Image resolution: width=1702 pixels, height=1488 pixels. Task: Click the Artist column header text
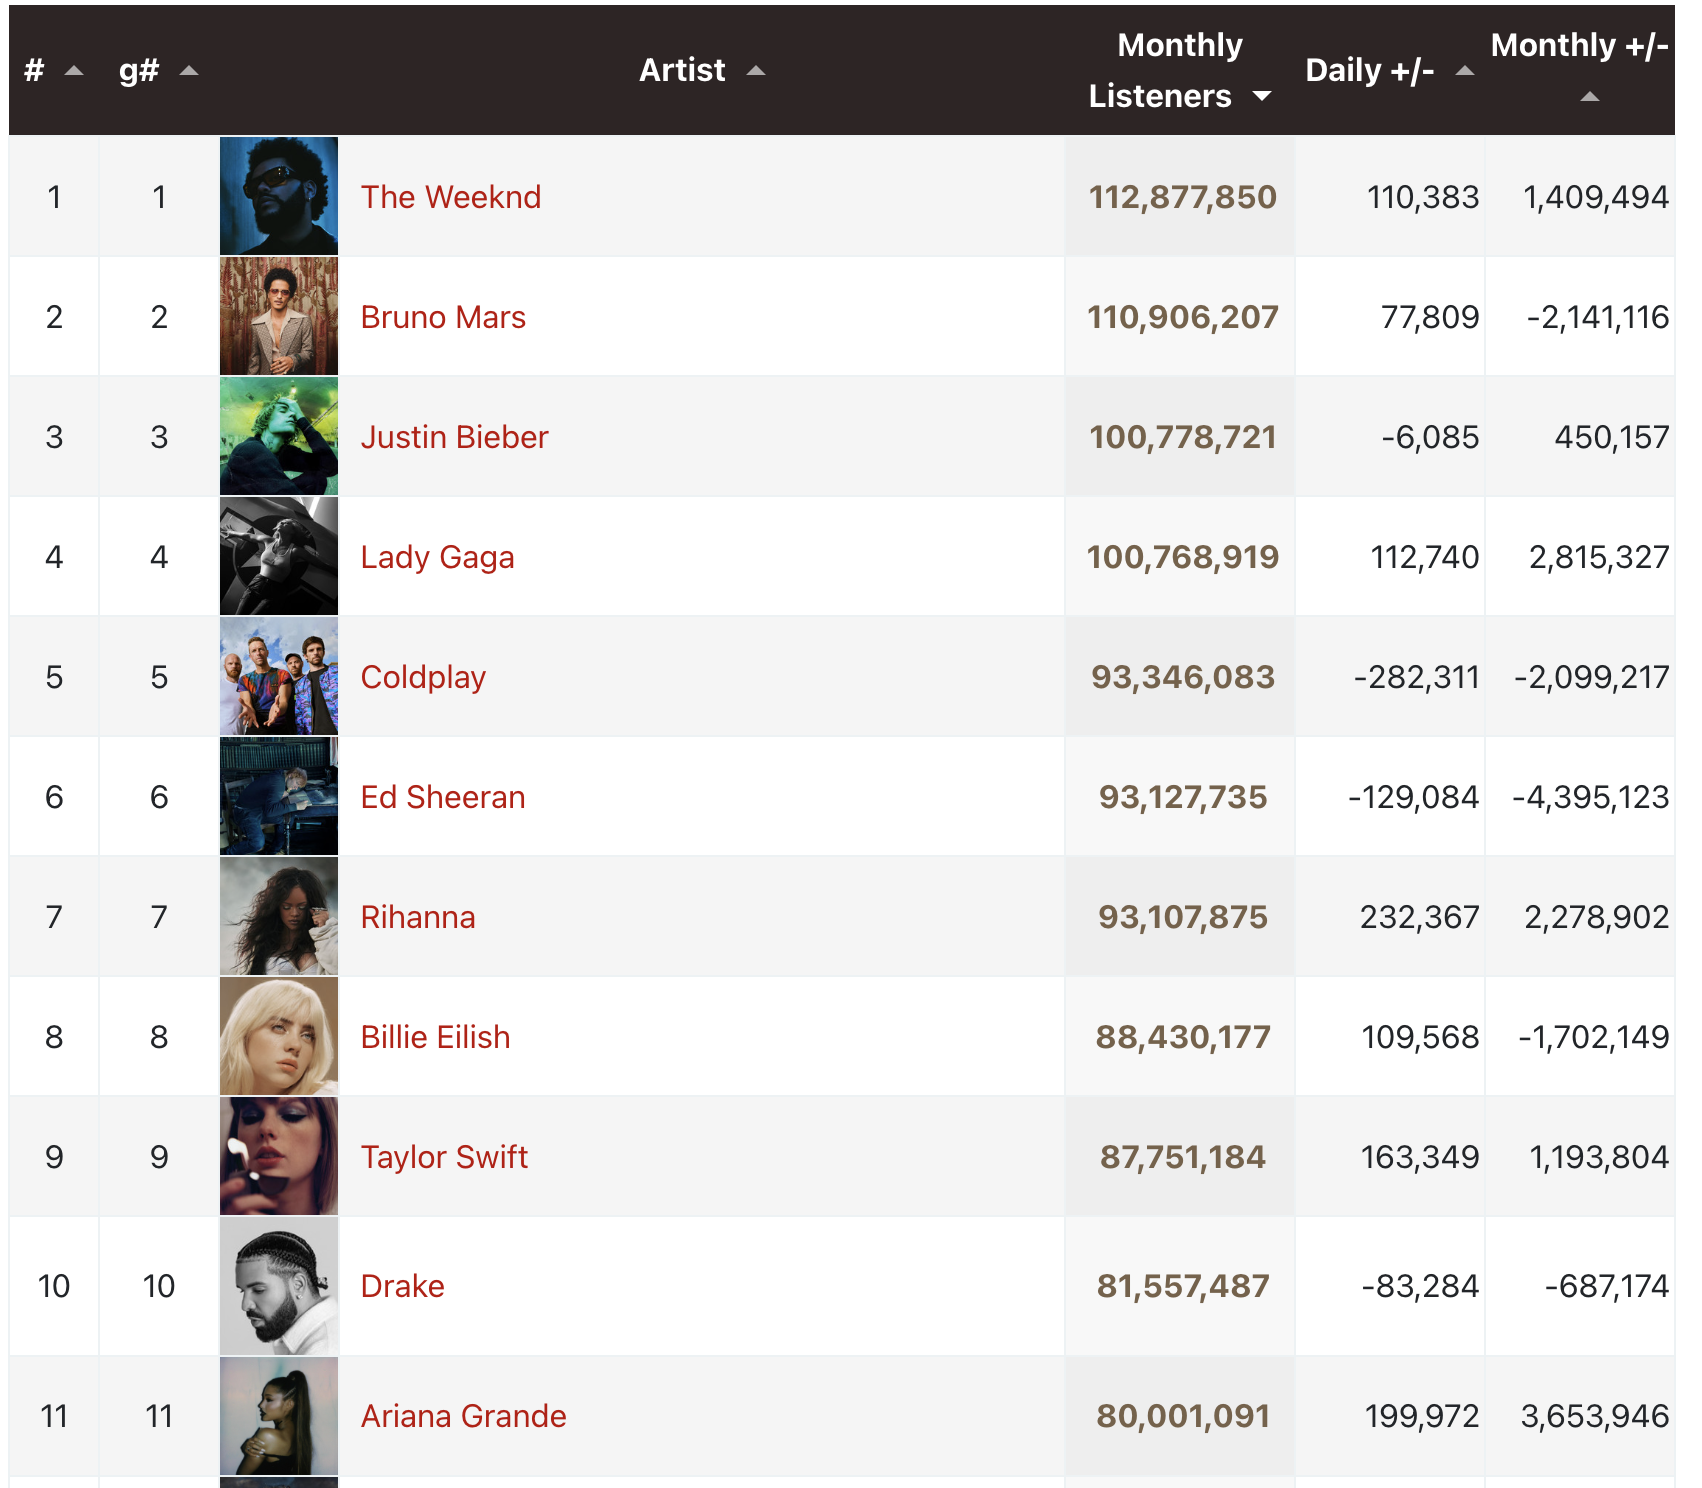(x=682, y=71)
